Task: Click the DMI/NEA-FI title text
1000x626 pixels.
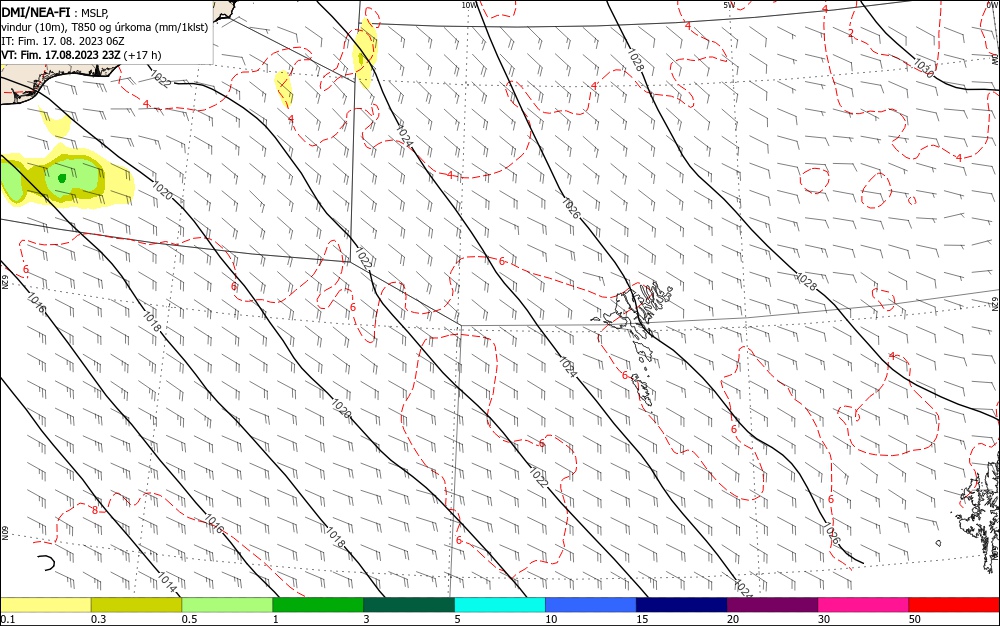Action: pyautogui.click(x=36, y=11)
